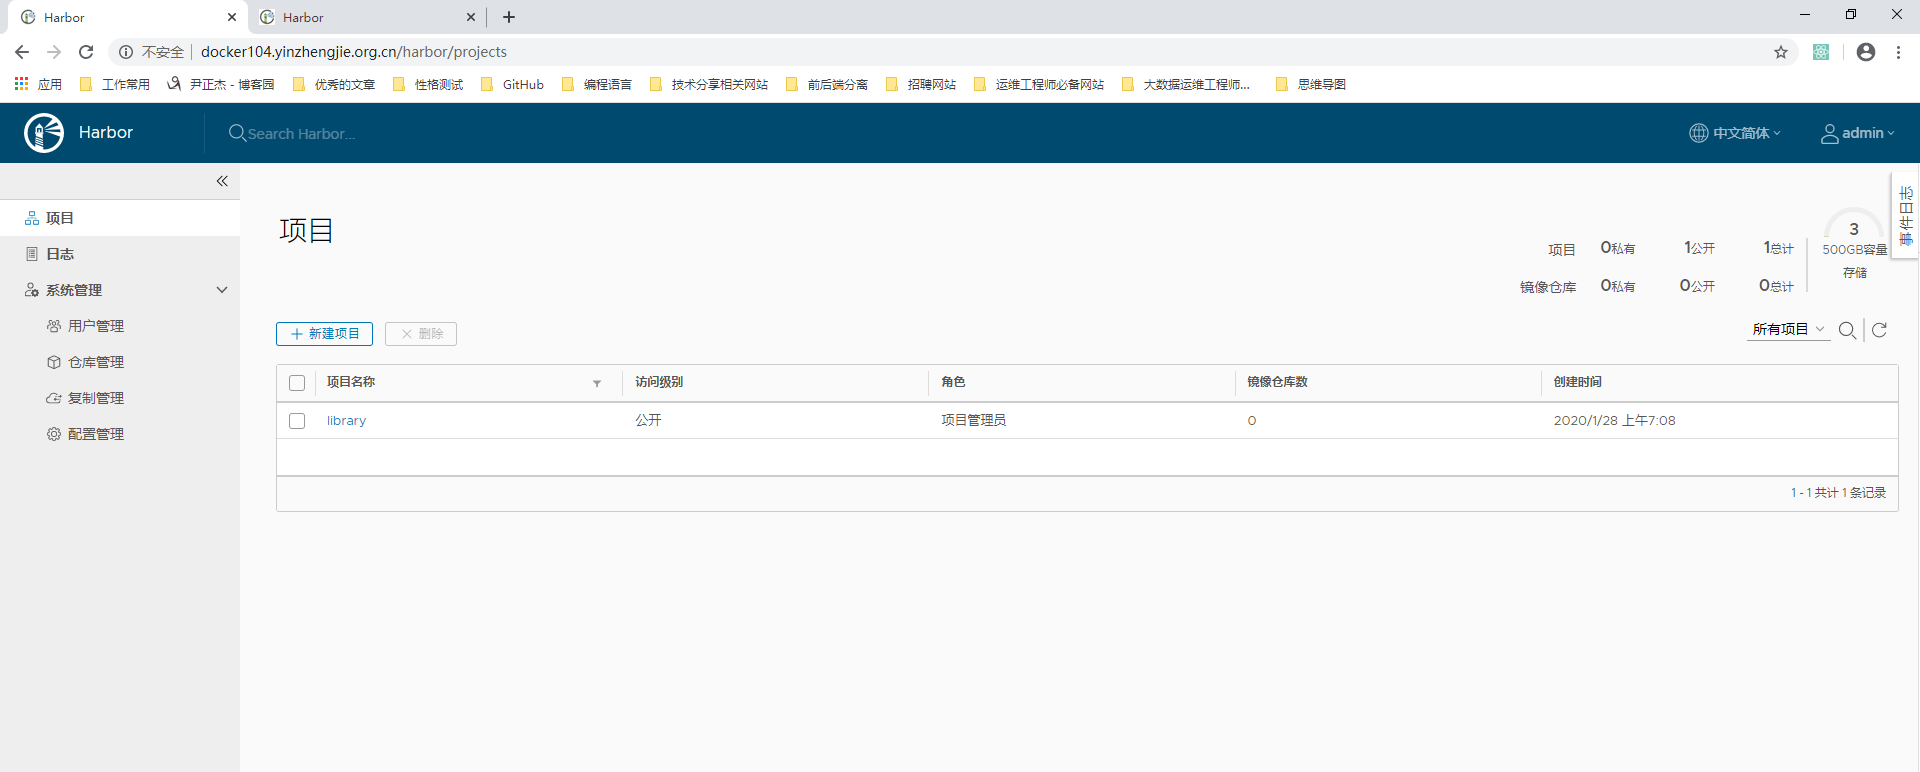Viewport: 1920px width, 772px height.
Task: Refresh the project list
Action: point(1879,330)
